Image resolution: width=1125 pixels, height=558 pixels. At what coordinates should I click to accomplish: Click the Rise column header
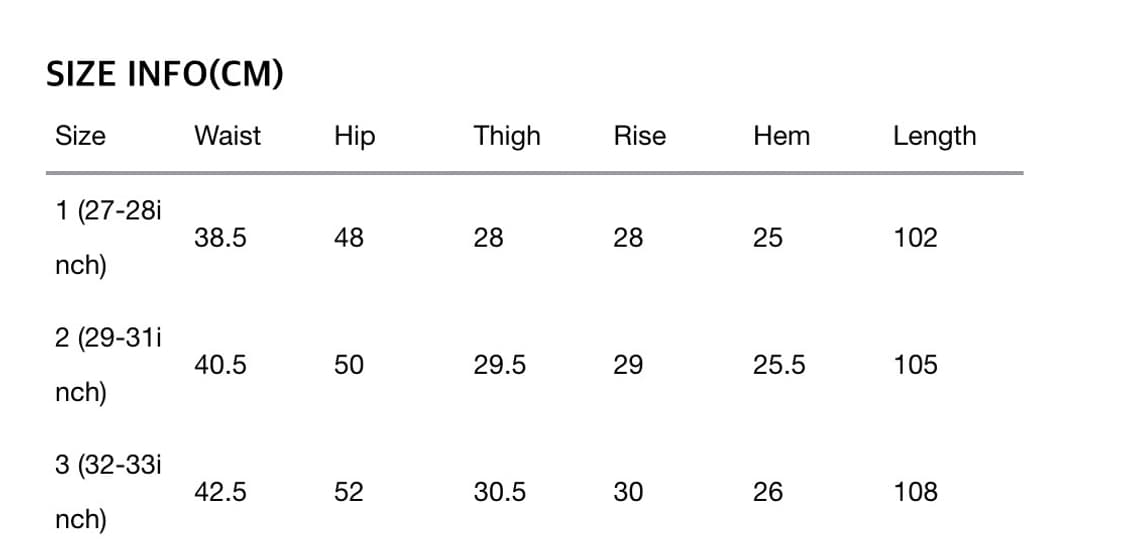click(639, 136)
